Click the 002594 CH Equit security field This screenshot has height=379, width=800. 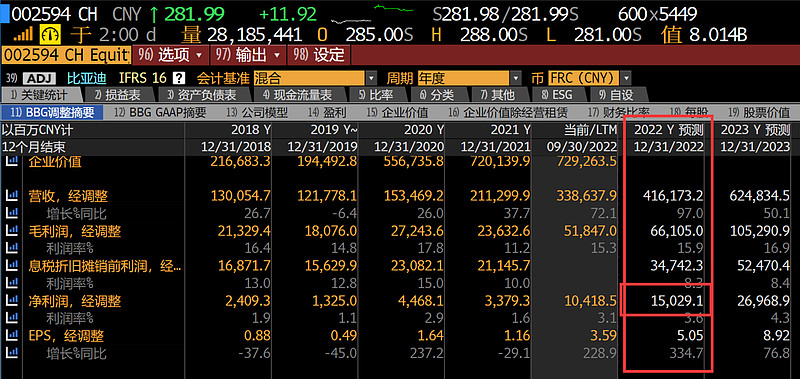click(66, 55)
